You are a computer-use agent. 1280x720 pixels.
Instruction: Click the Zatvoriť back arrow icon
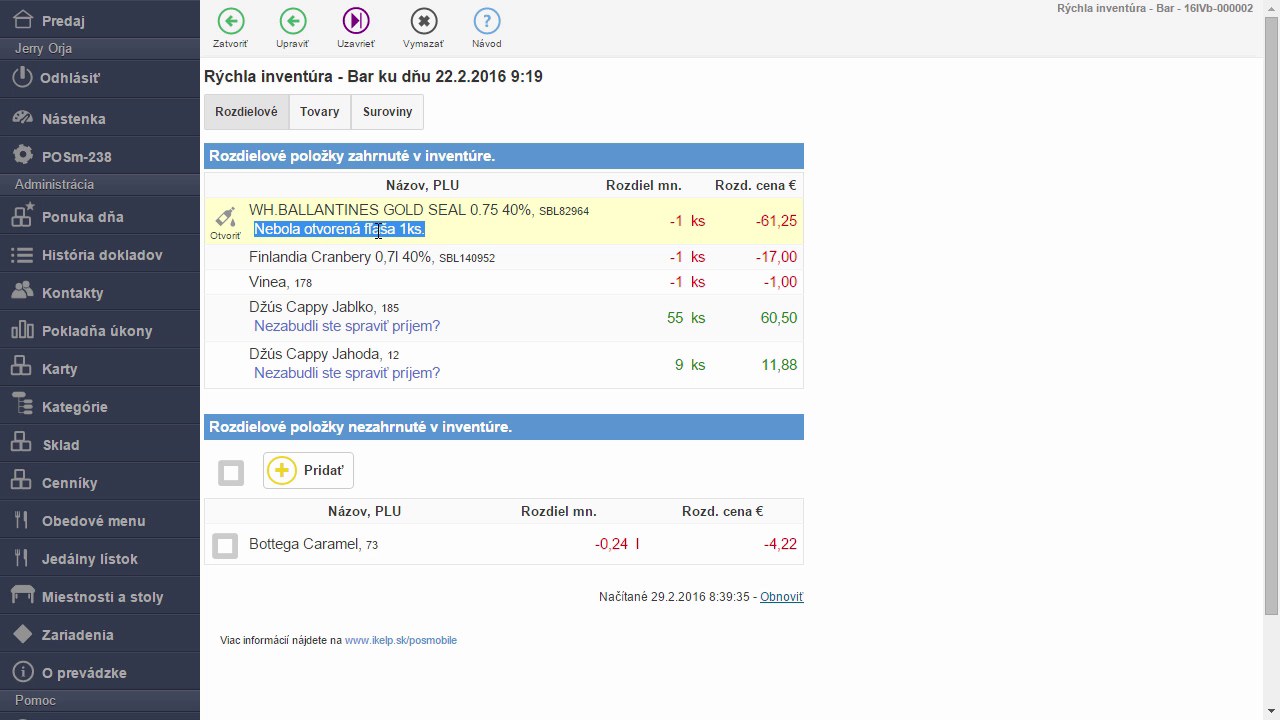coord(230,20)
